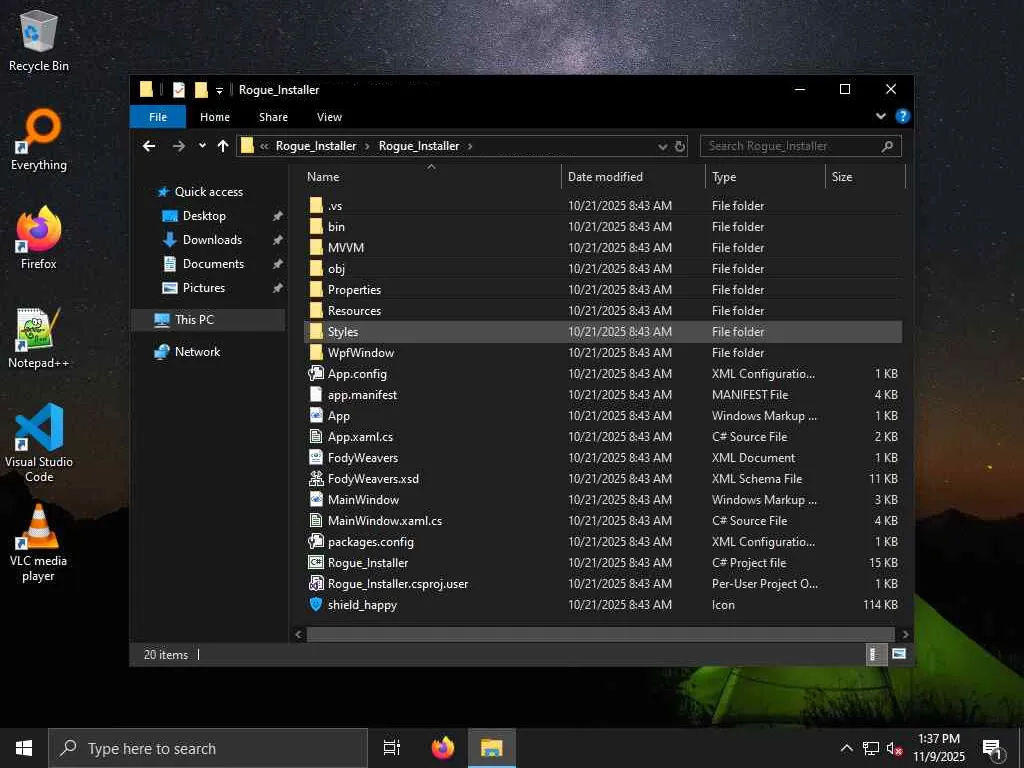Select Downloads in the navigation pane
Viewport: 1024px width, 768px height.
[202, 240]
